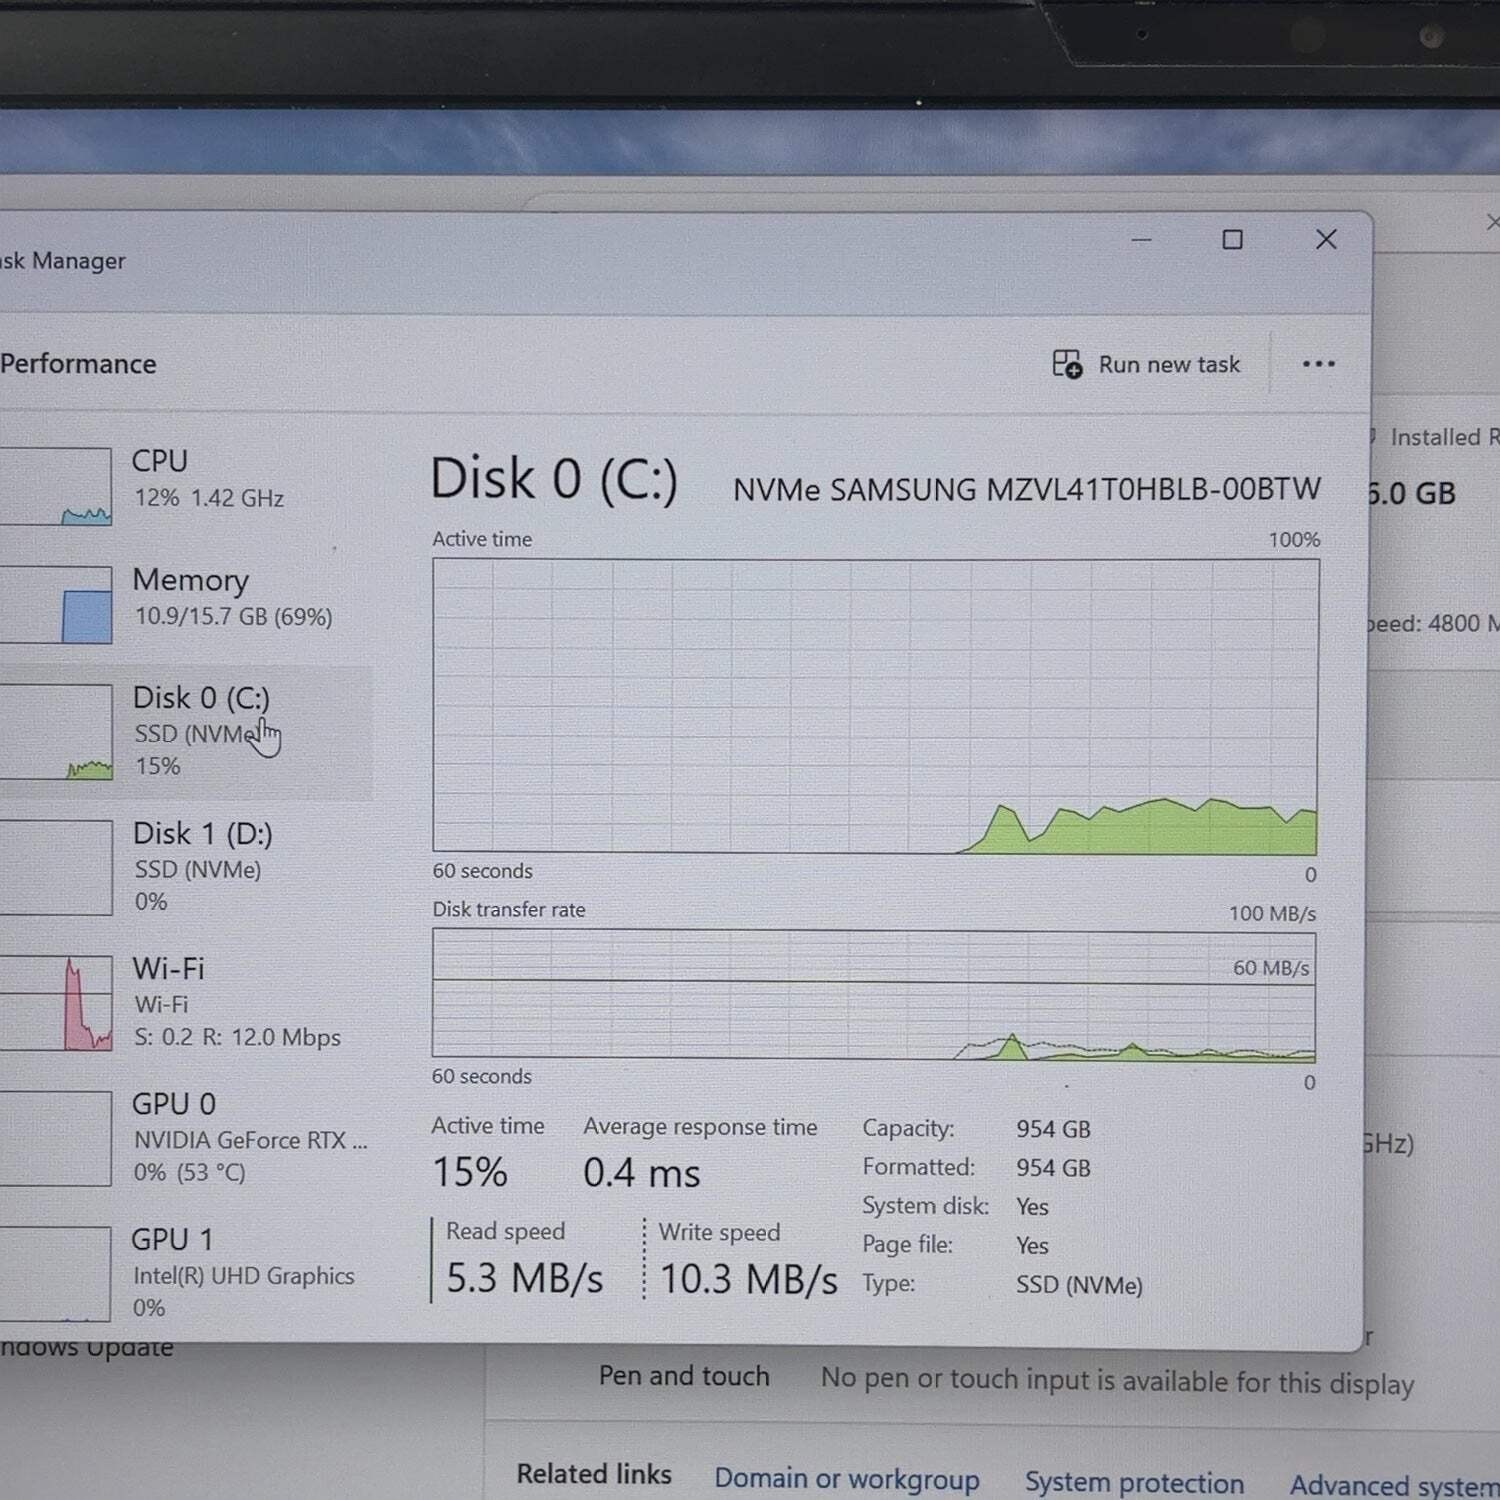Viewport: 1500px width, 1500px height.
Task: Click the 60 MB/s graph scale label
Action: [1271, 968]
